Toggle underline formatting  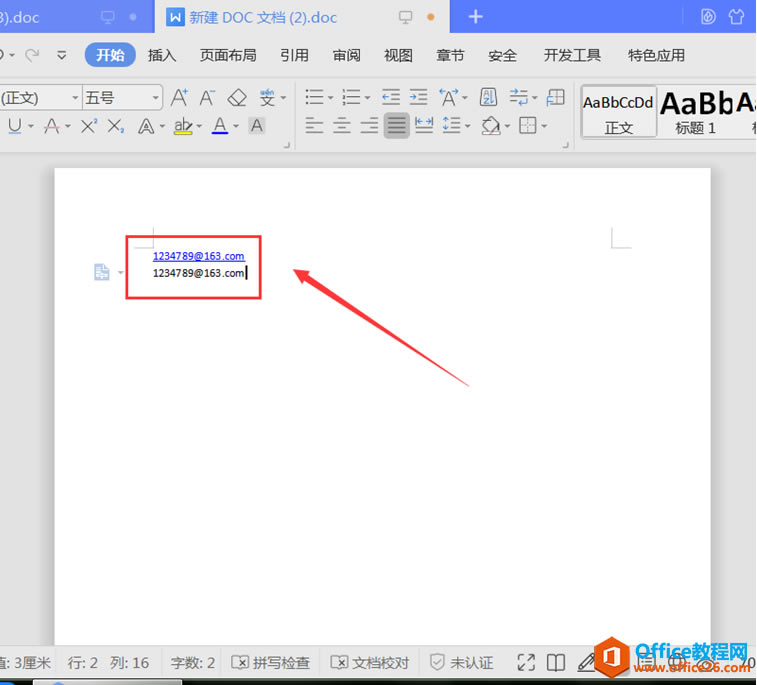point(14,126)
